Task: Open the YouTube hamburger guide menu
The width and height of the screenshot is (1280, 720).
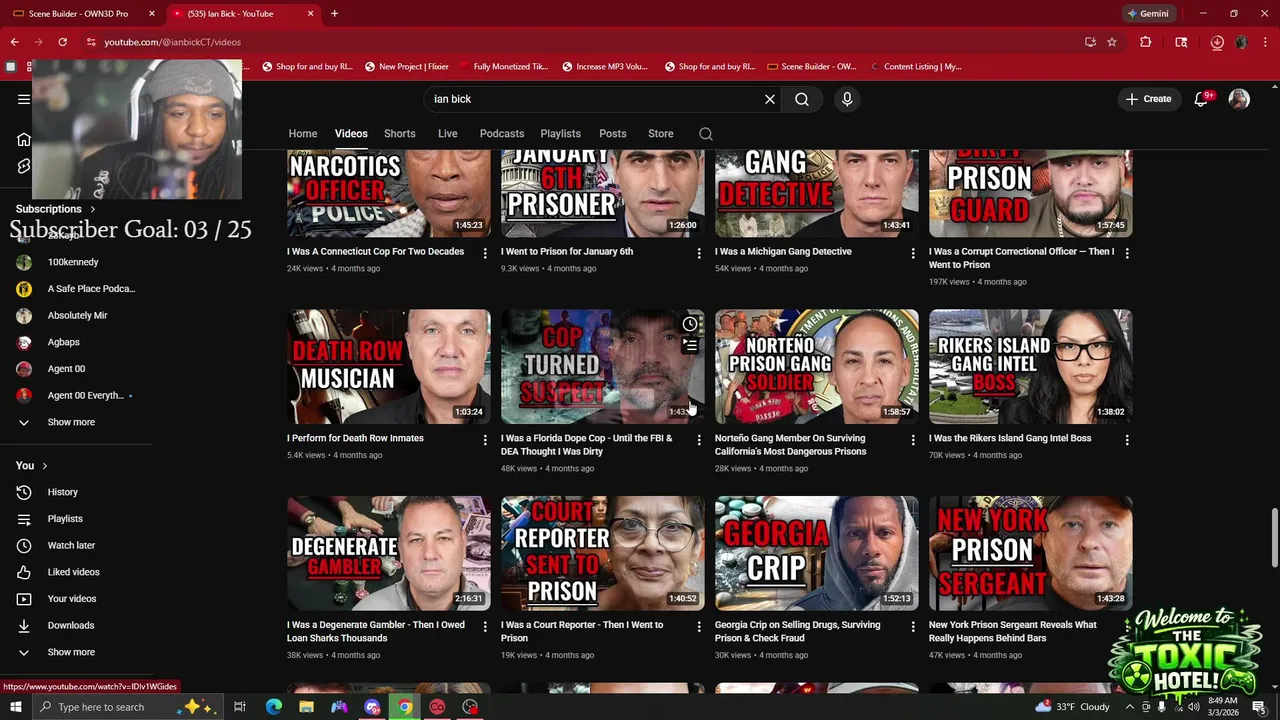Action: [24, 99]
